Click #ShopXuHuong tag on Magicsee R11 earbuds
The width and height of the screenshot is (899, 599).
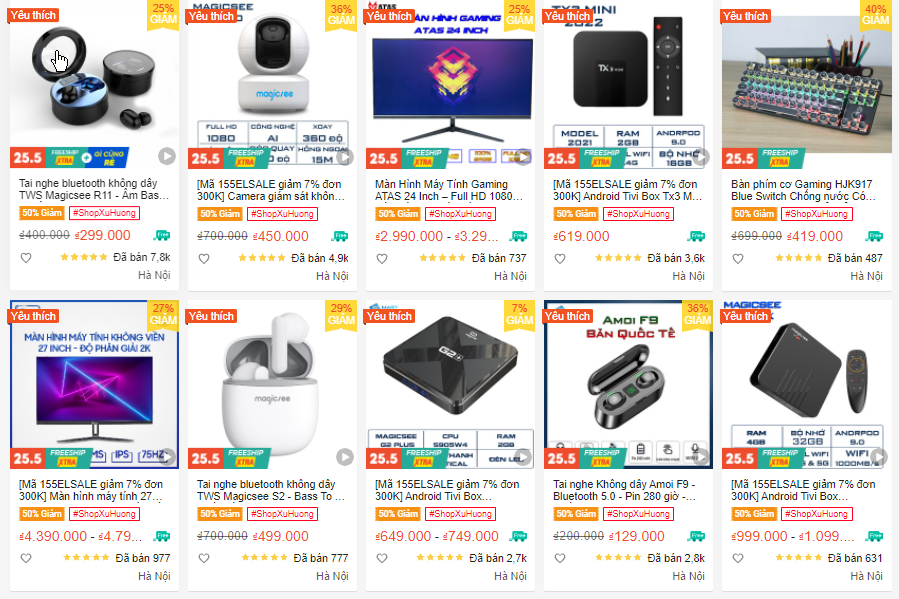coord(104,213)
